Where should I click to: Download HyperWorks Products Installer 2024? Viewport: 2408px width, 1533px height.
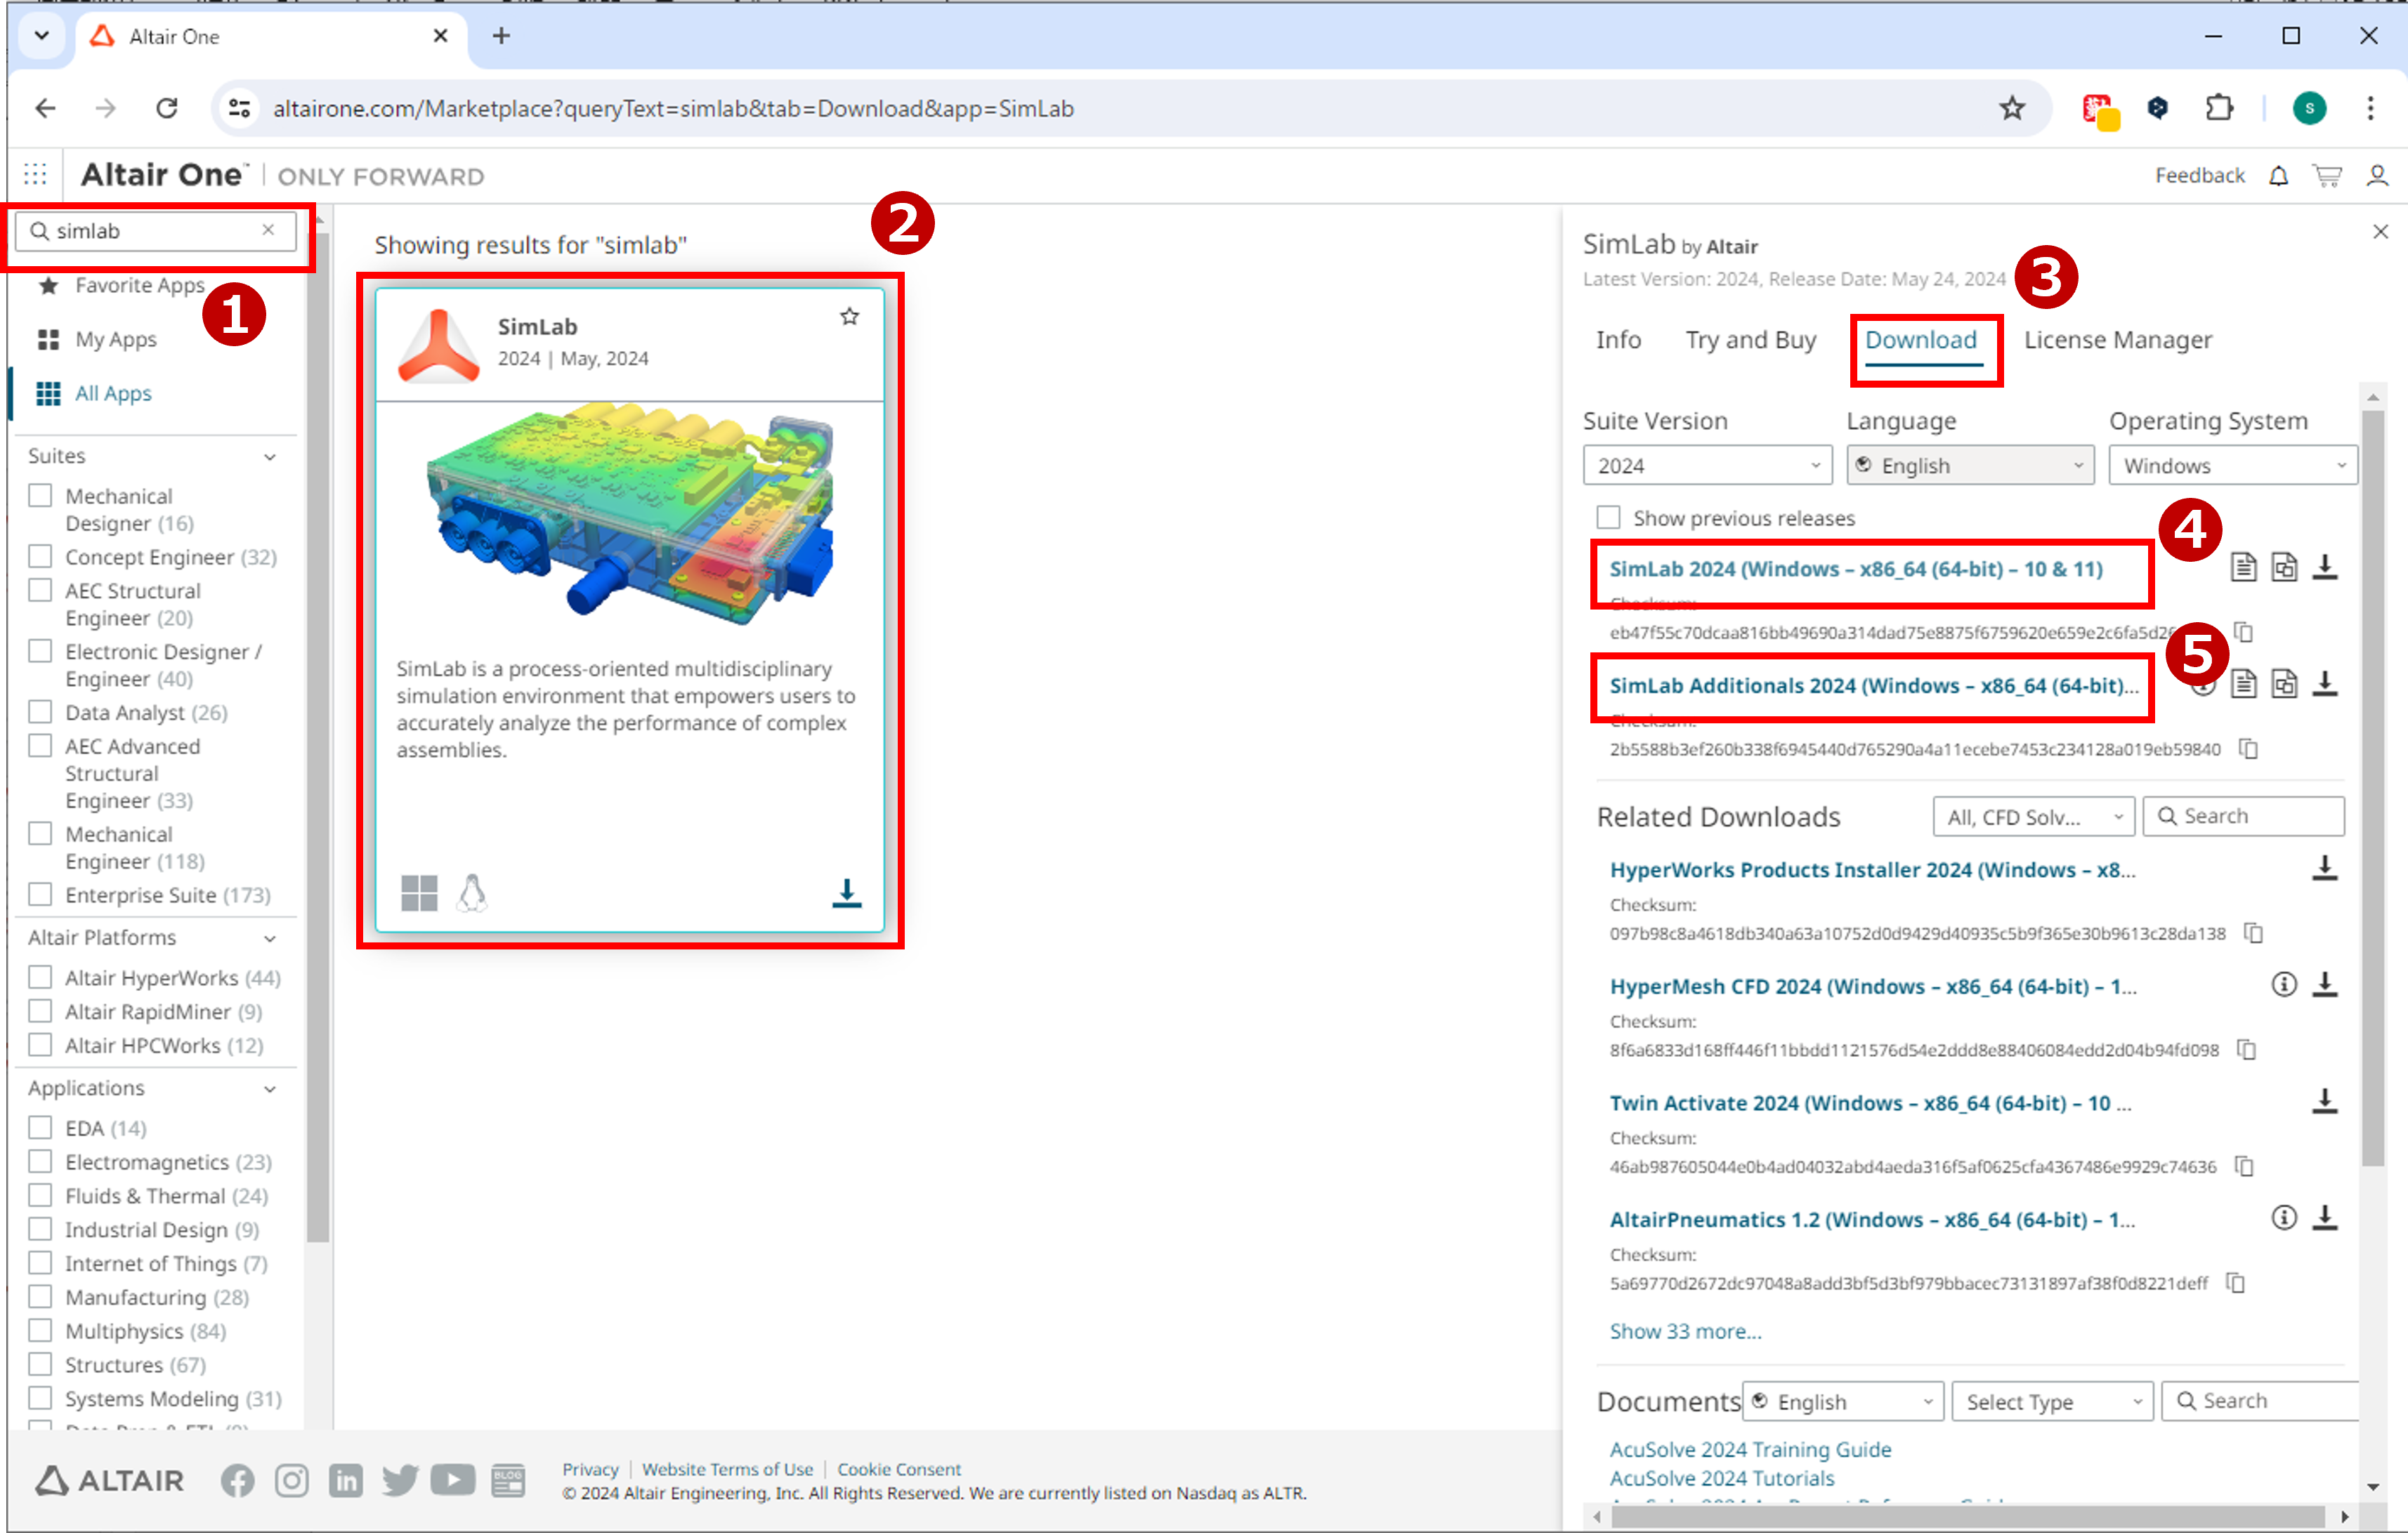pos(2325,868)
